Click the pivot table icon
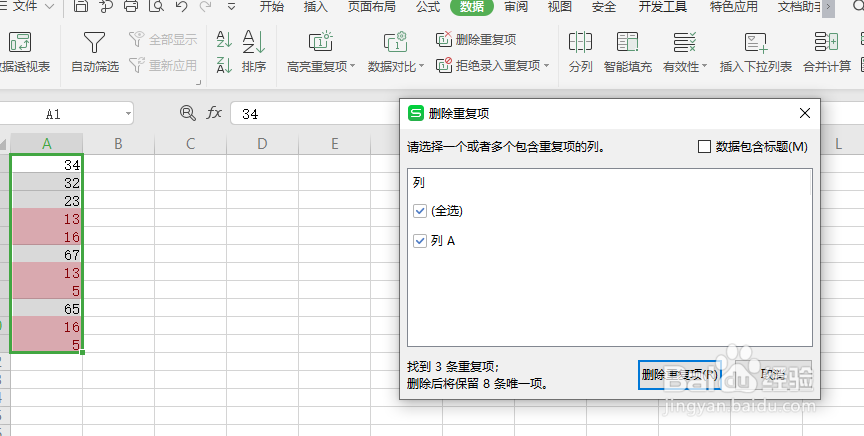This screenshot has height=436, width=864. tap(20, 42)
